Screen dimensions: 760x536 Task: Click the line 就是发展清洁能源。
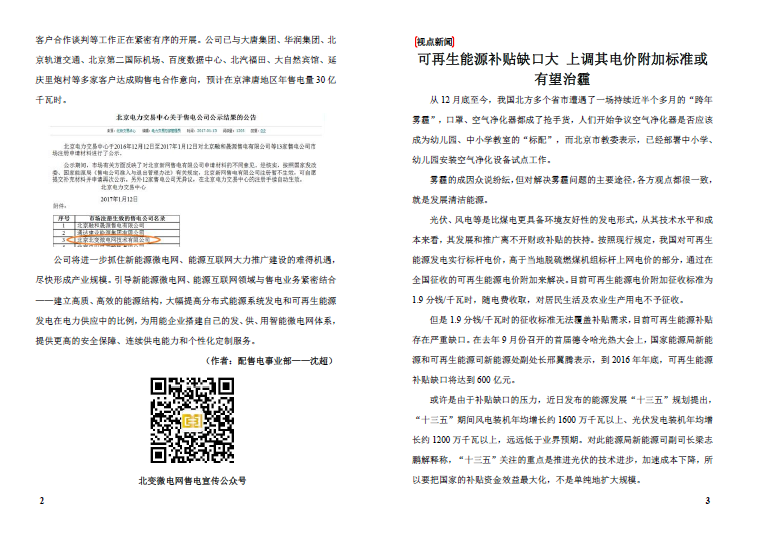point(451,200)
